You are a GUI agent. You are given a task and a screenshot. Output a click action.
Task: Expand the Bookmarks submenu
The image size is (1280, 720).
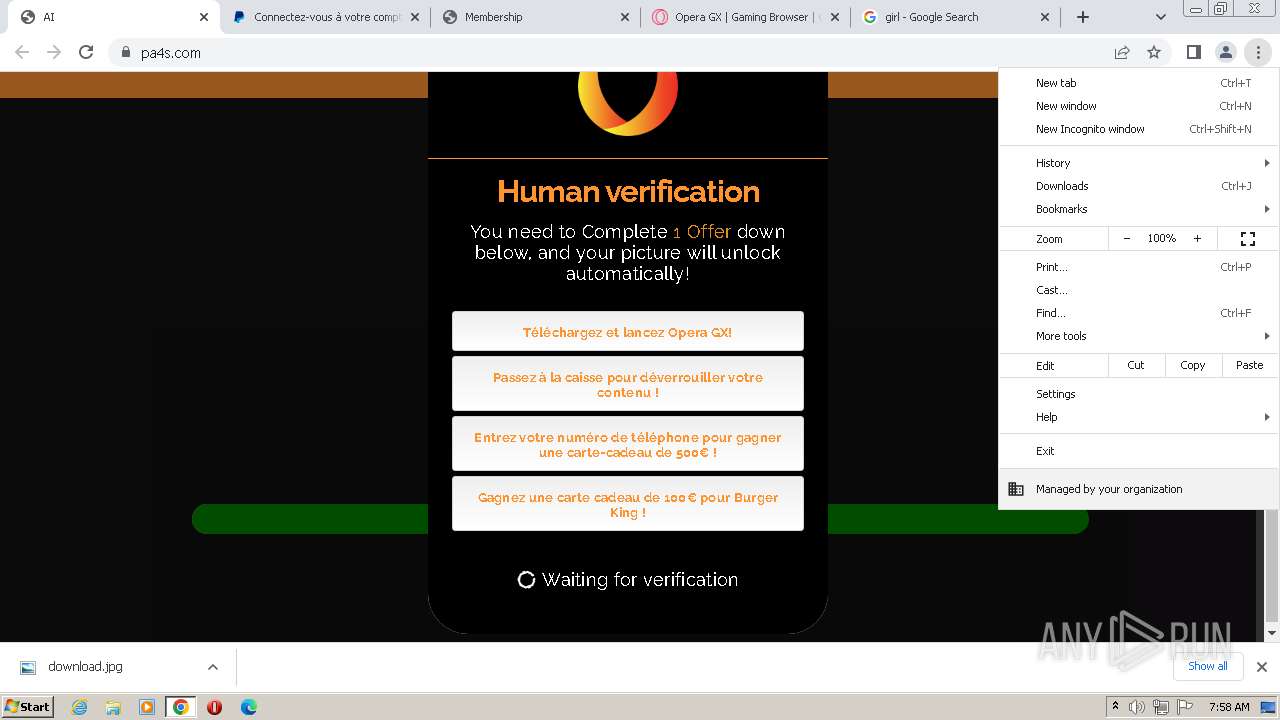coord(1139,209)
